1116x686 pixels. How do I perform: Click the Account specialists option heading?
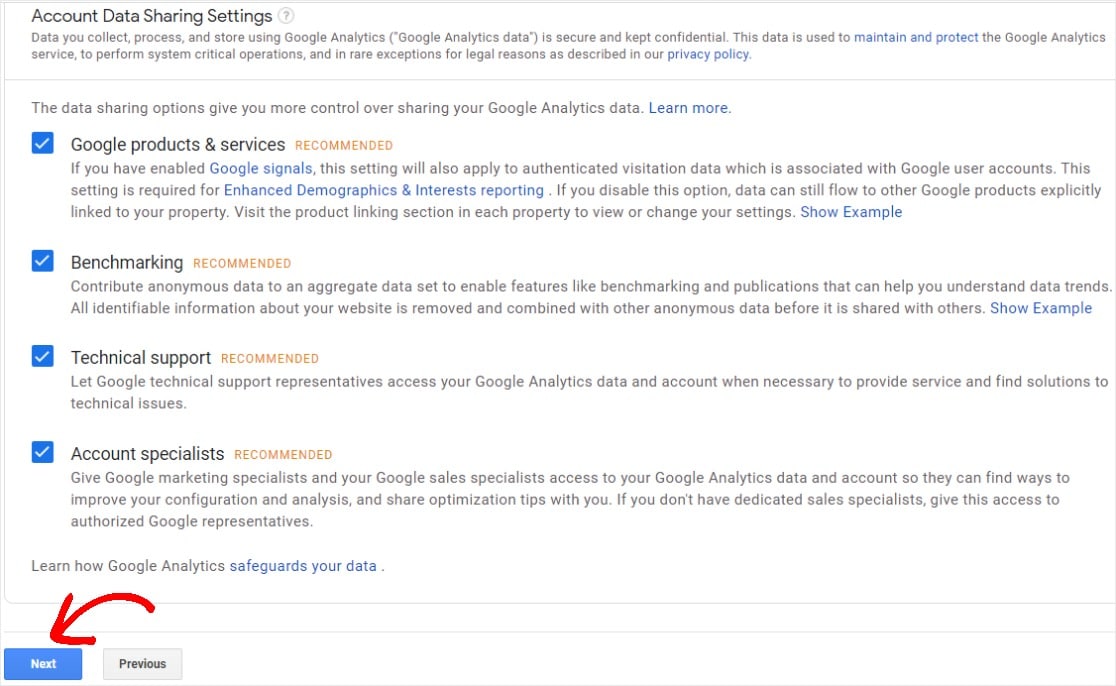[147, 454]
